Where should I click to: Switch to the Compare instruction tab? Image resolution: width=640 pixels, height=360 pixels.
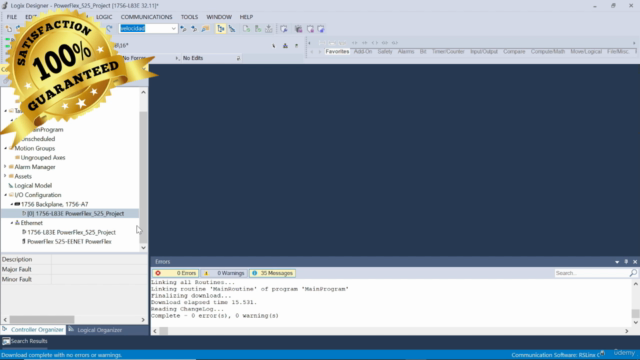(x=514, y=52)
